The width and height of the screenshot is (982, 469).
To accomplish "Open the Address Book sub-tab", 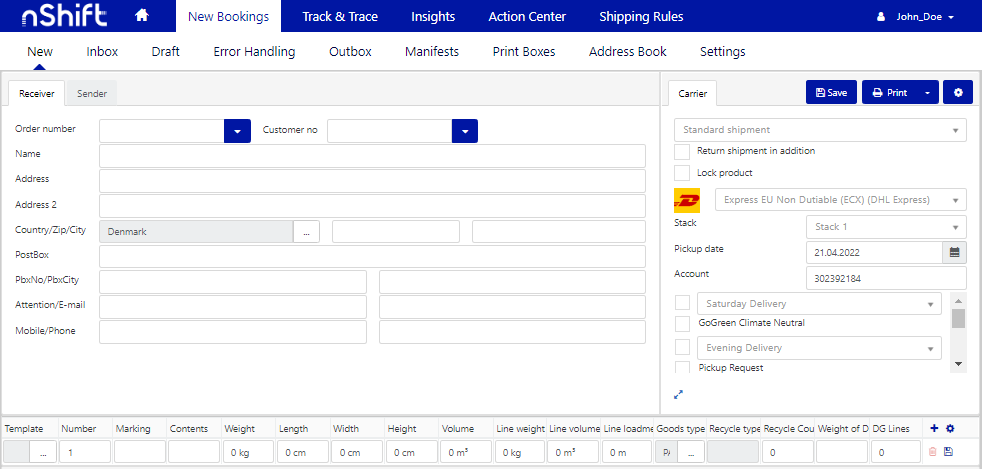I will click(x=628, y=51).
